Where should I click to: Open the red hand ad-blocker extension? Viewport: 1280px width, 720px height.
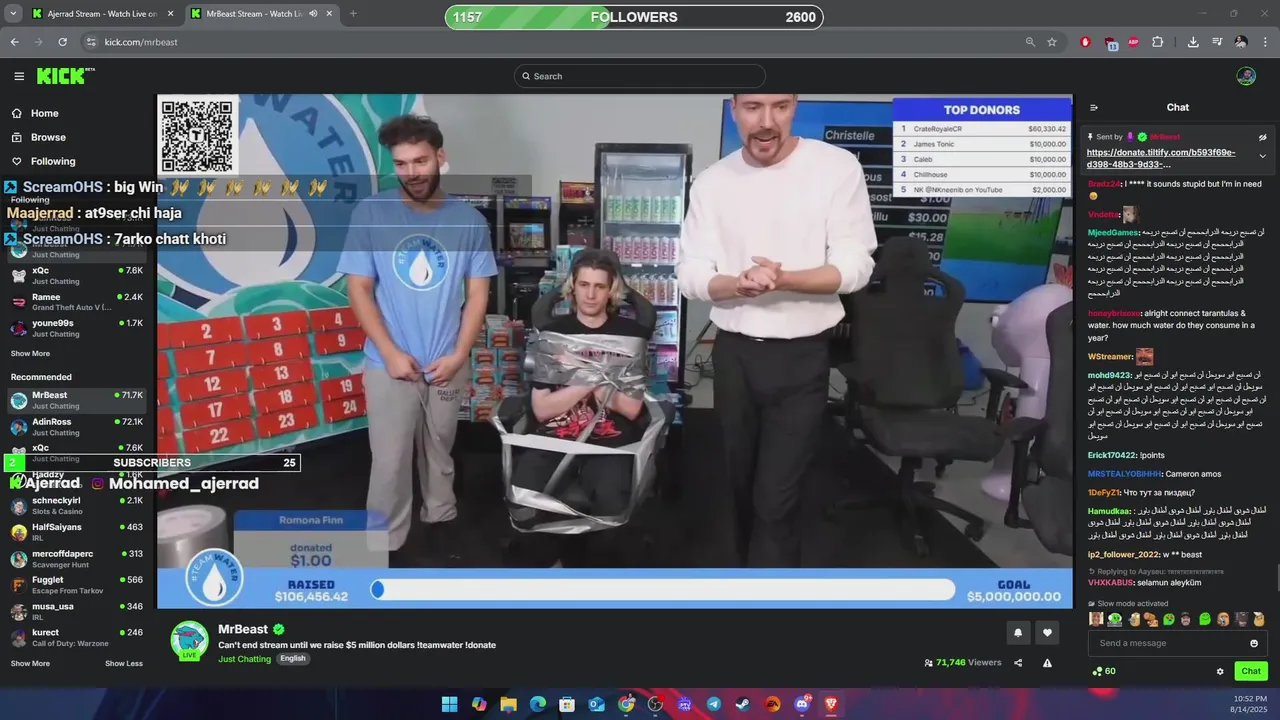click(x=1086, y=42)
